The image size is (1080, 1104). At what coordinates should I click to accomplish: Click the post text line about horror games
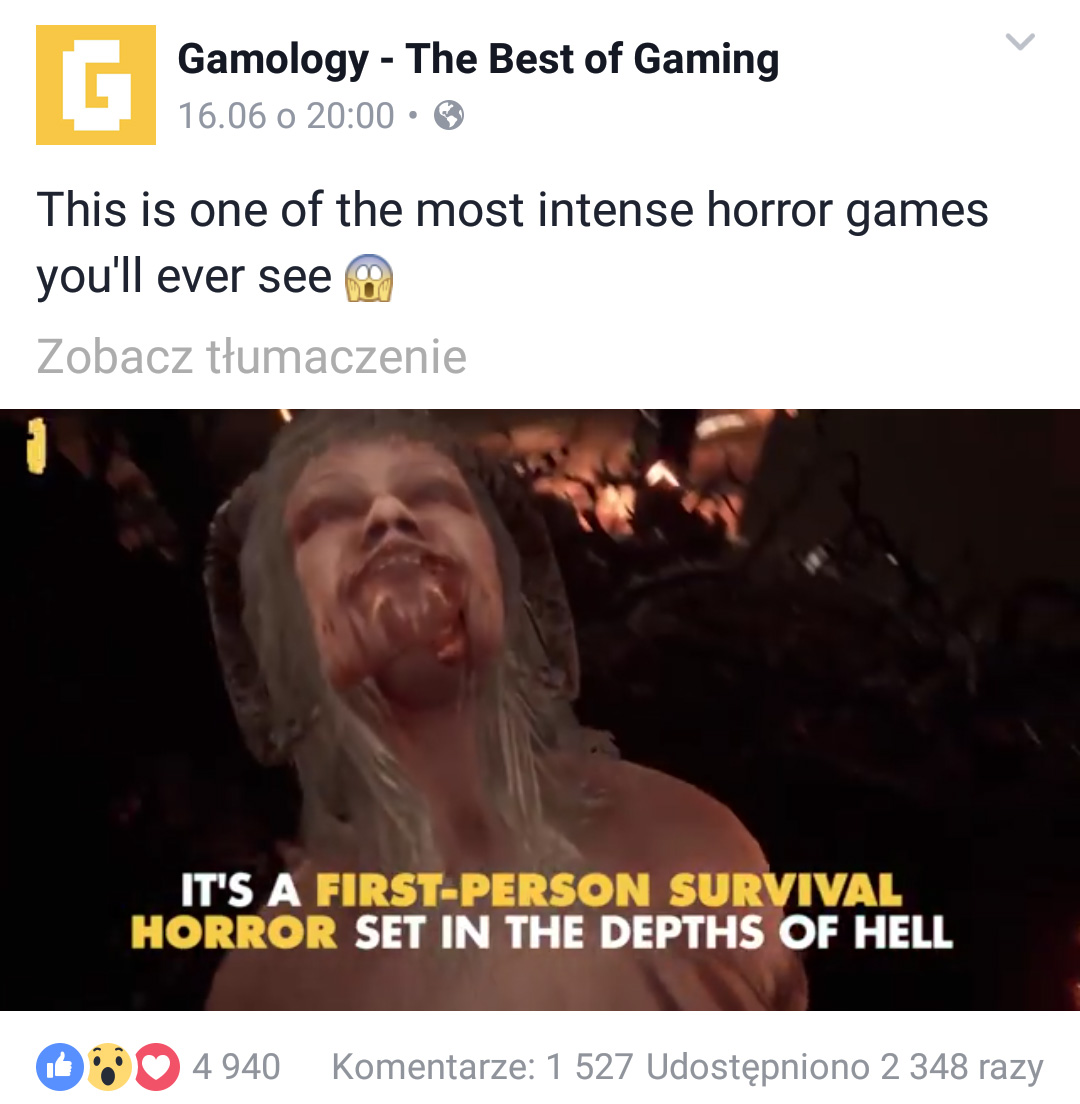[x=513, y=211]
